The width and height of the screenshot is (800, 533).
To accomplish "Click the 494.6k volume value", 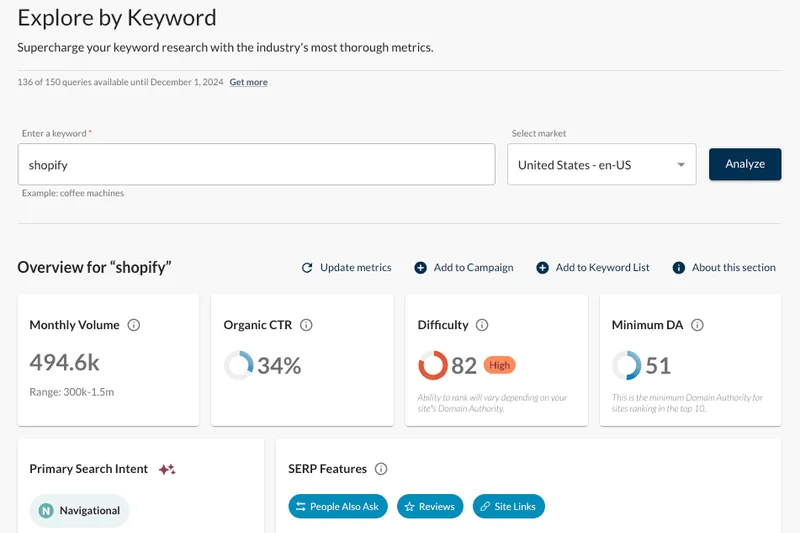I will (x=64, y=363).
